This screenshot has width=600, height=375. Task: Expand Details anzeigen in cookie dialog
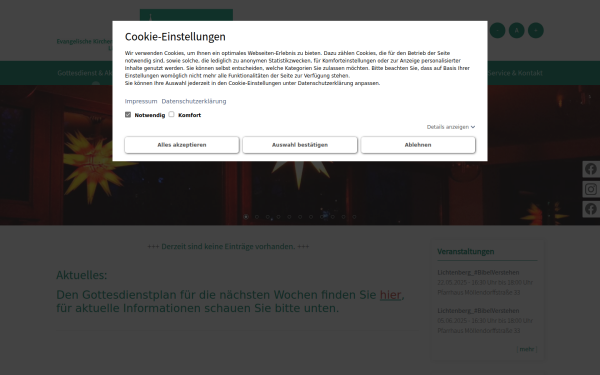click(451, 127)
